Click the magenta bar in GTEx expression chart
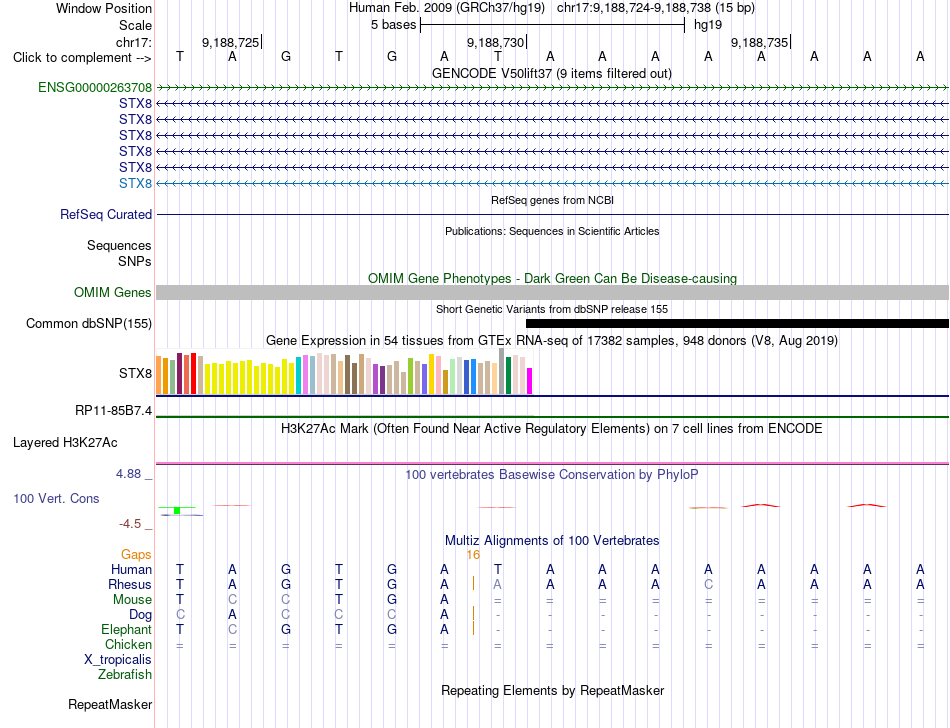950x728 pixels. click(x=530, y=381)
